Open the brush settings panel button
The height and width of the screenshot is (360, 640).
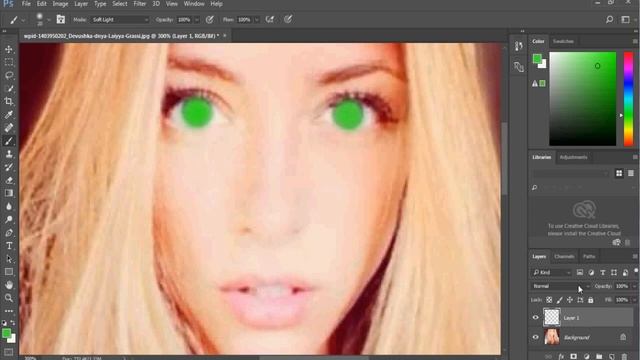[x=61, y=19]
